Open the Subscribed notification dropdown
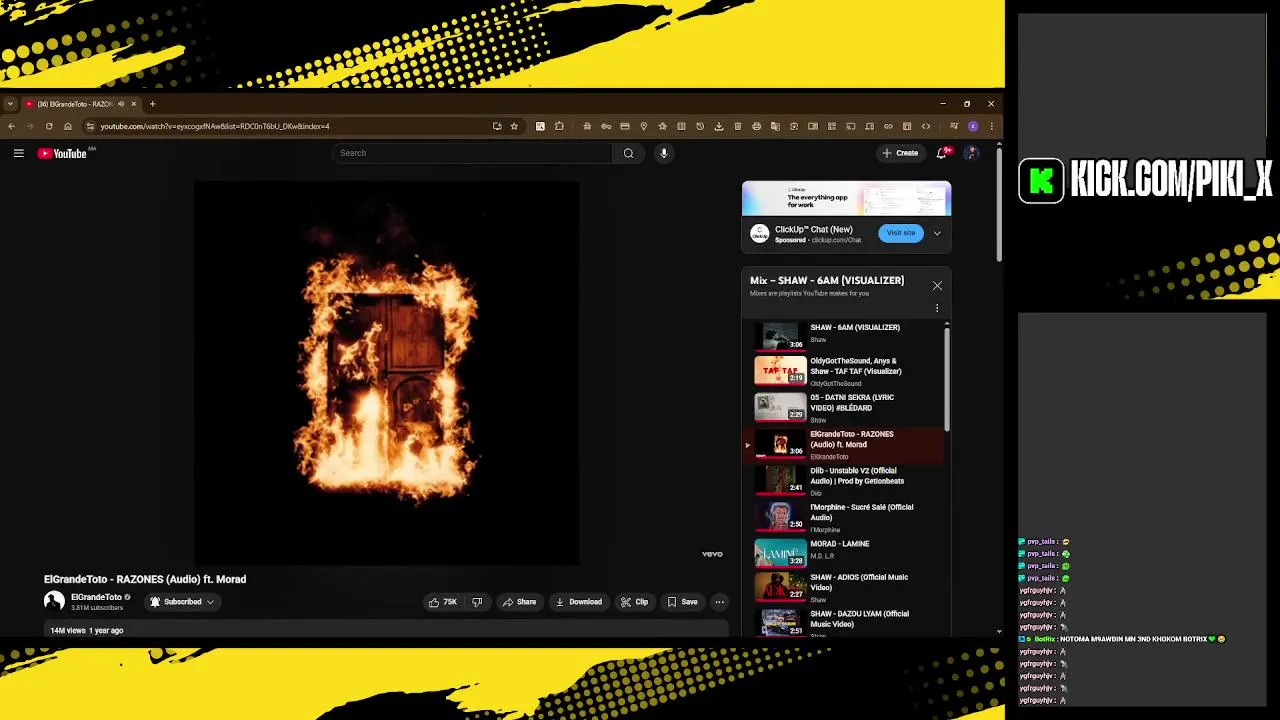 pyautogui.click(x=182, y=602)
